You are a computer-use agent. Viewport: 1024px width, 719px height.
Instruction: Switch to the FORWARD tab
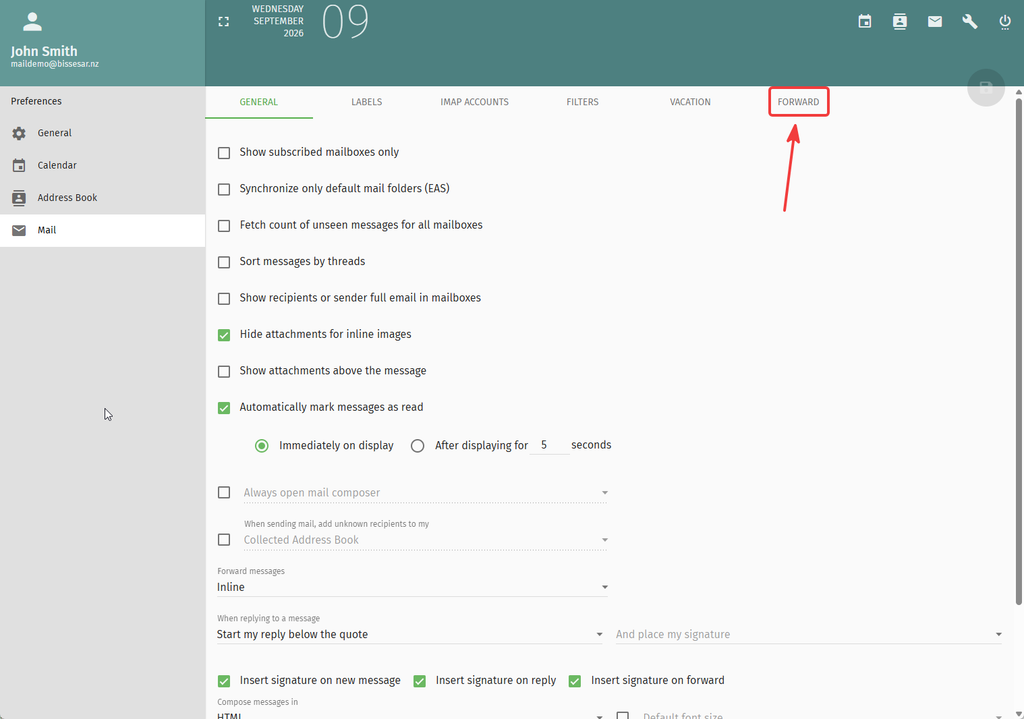(x=798, y=102)
